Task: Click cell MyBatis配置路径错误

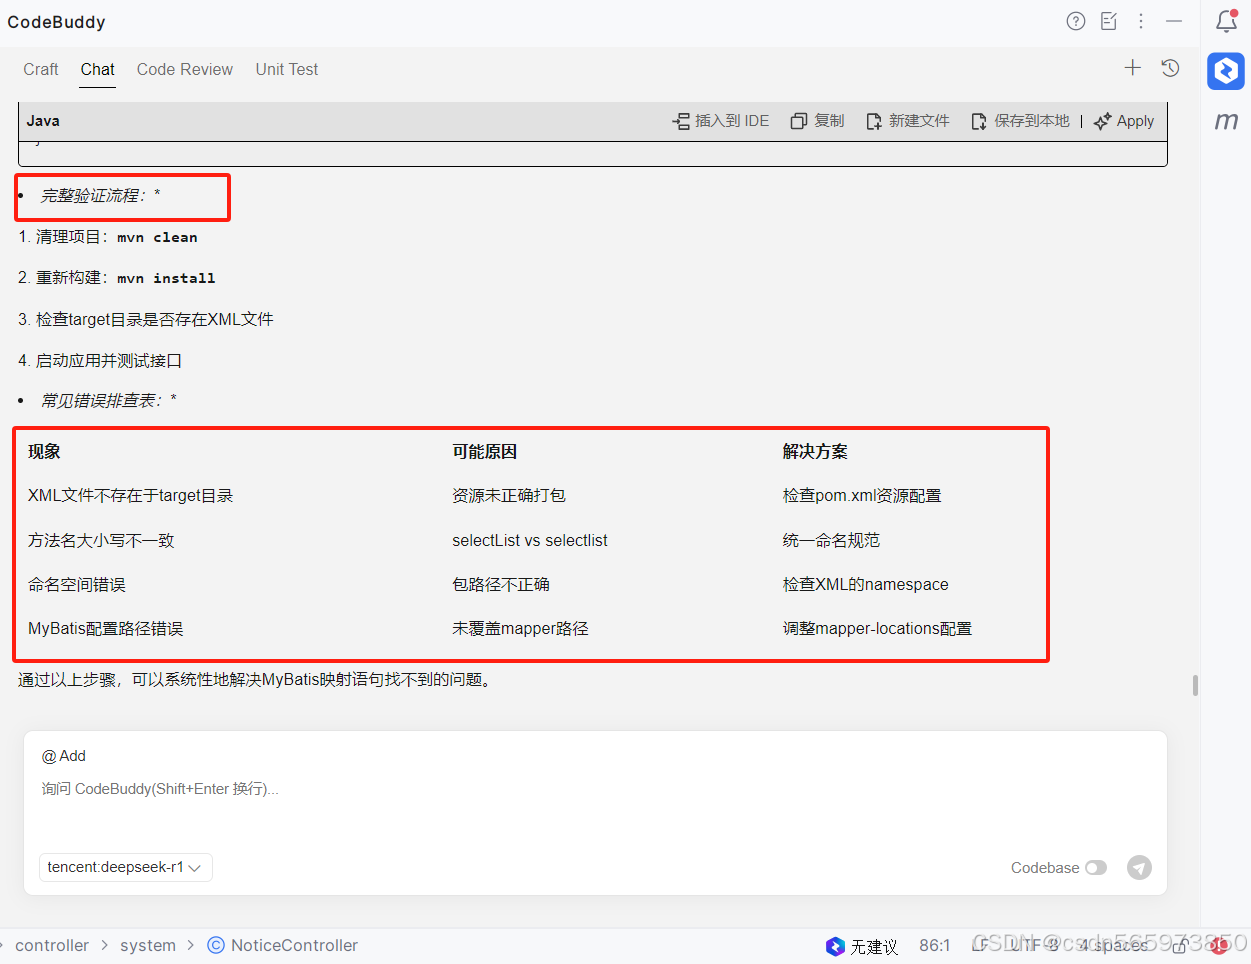Action: (x=106, y=628)
